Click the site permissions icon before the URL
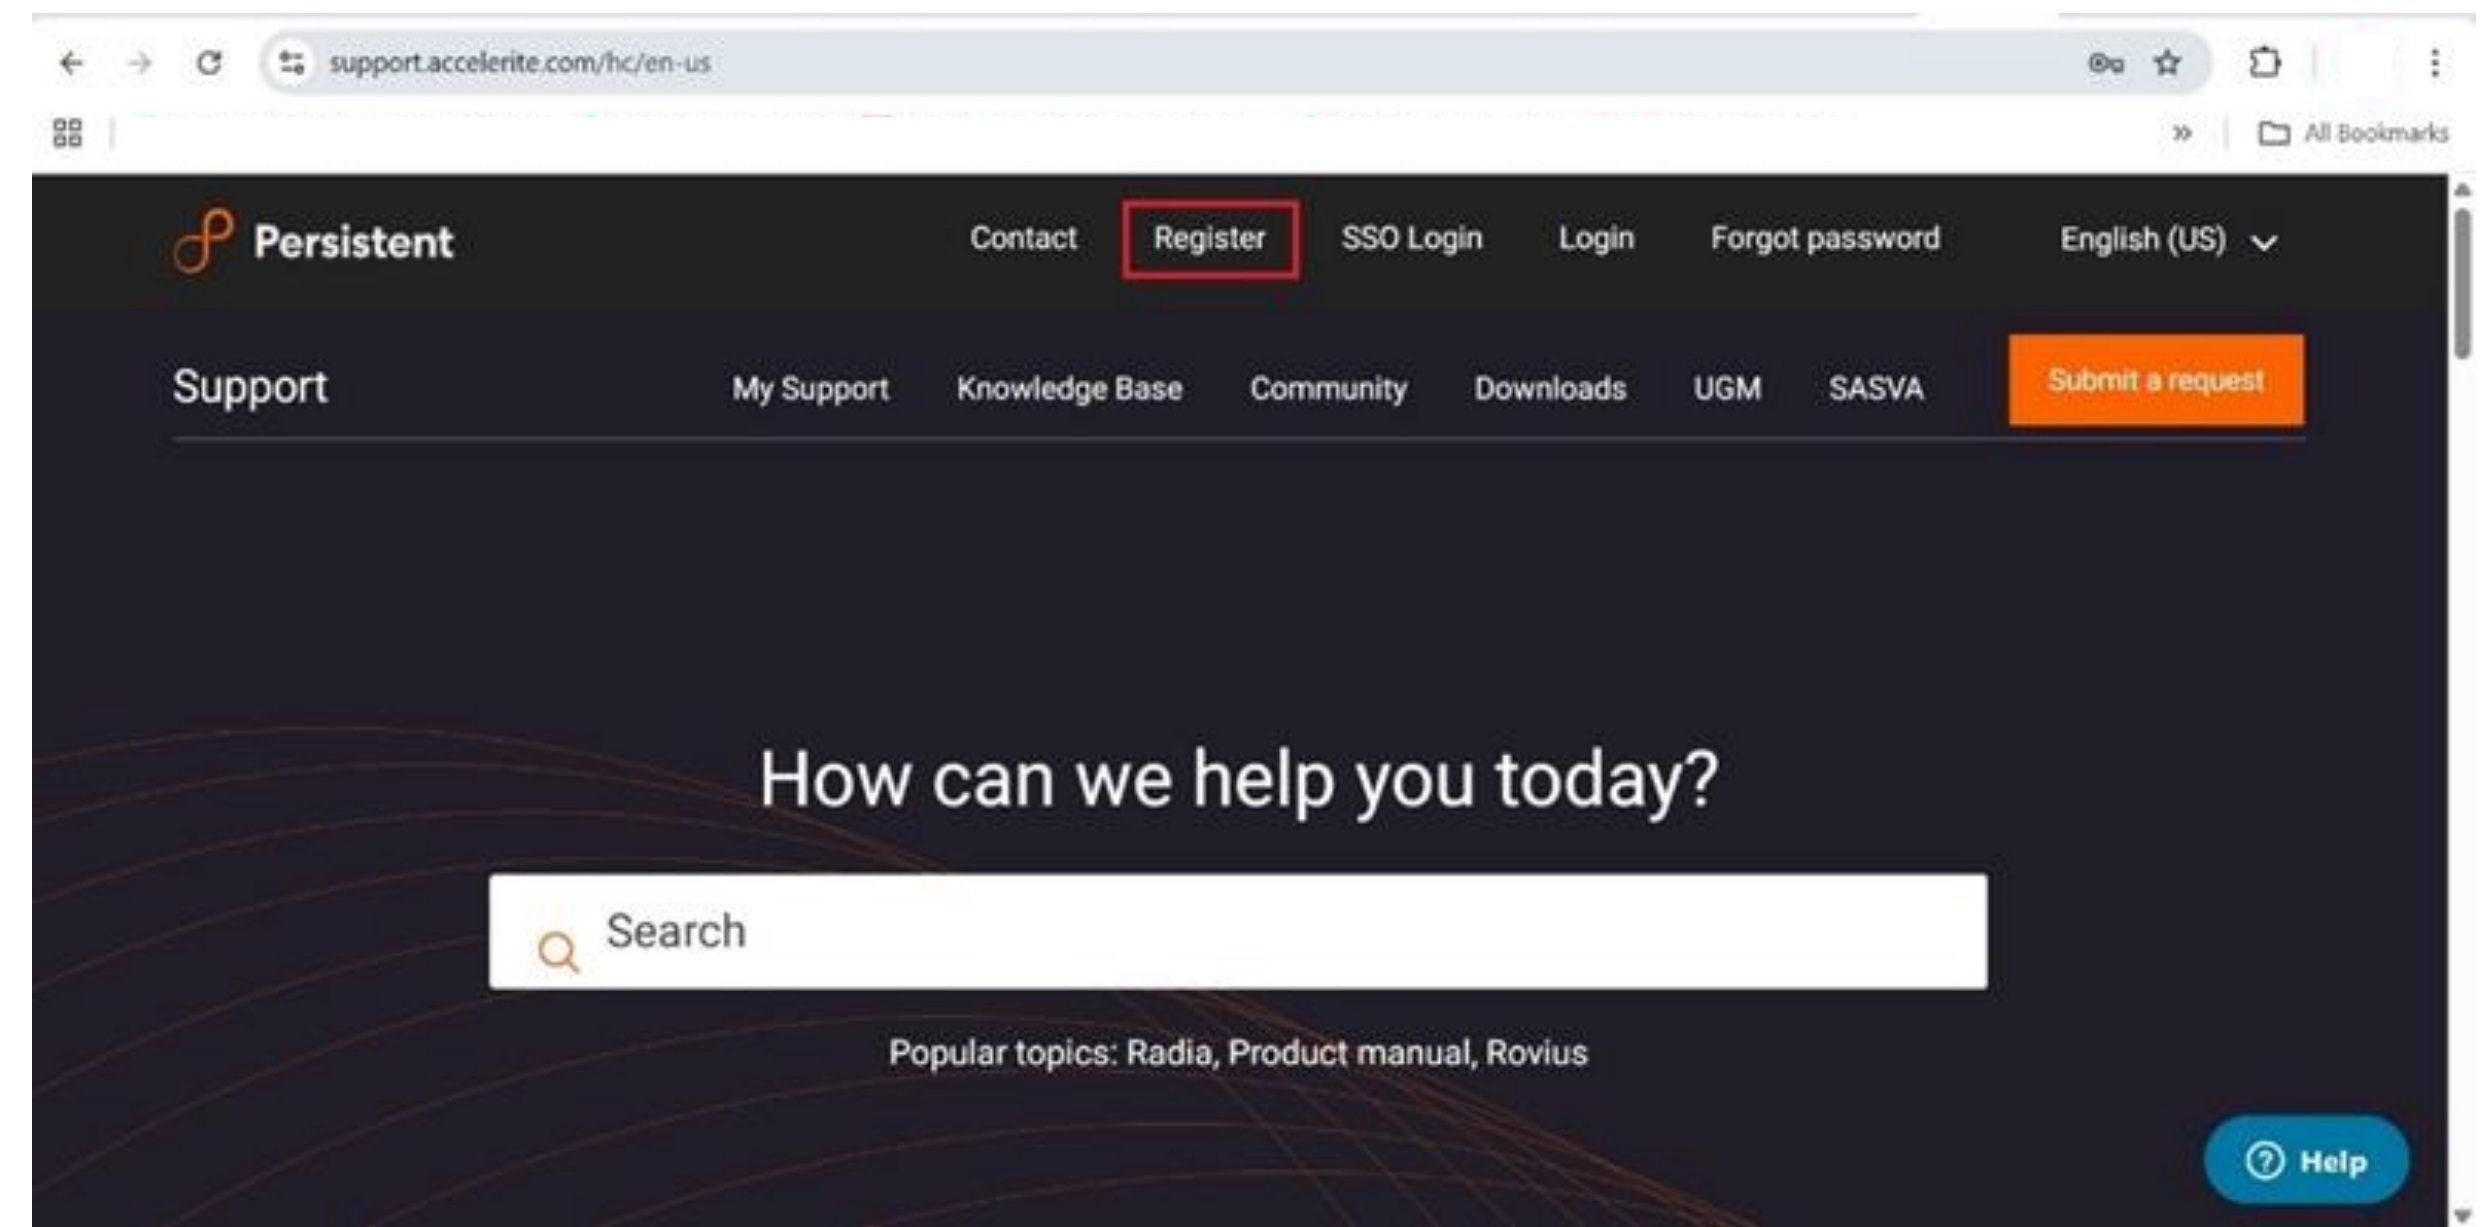Viewport: 2484px width, 1227px height. pyautogui.click(x=290, y=62)
